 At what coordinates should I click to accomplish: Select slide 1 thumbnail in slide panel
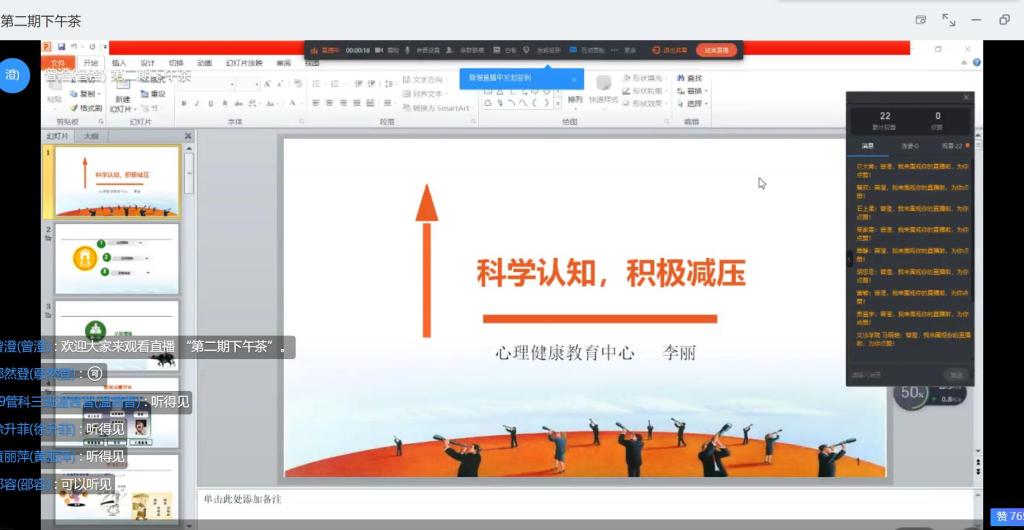[117, 181]
